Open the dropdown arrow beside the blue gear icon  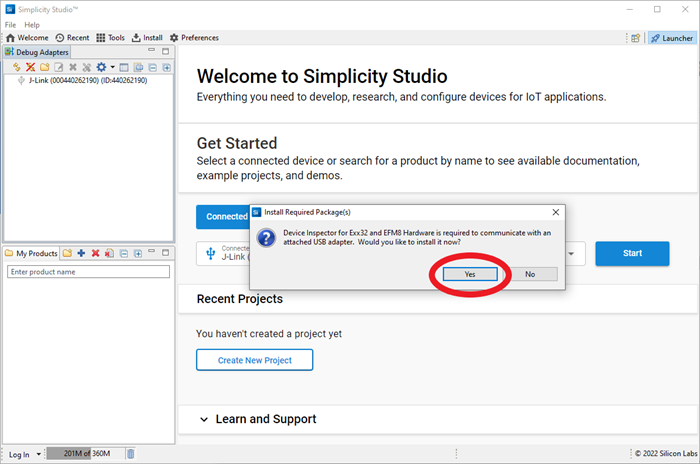[112, 67]
